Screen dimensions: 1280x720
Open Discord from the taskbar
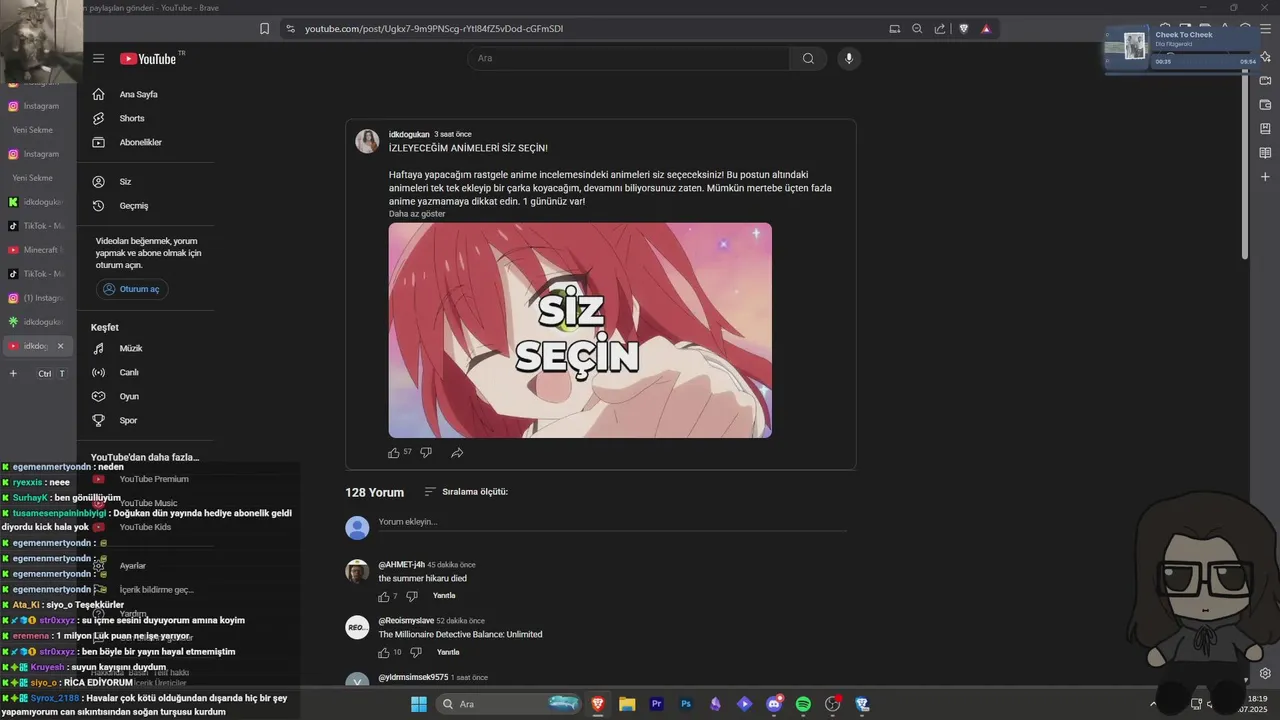pyautogui.click(x=774, y=704)
